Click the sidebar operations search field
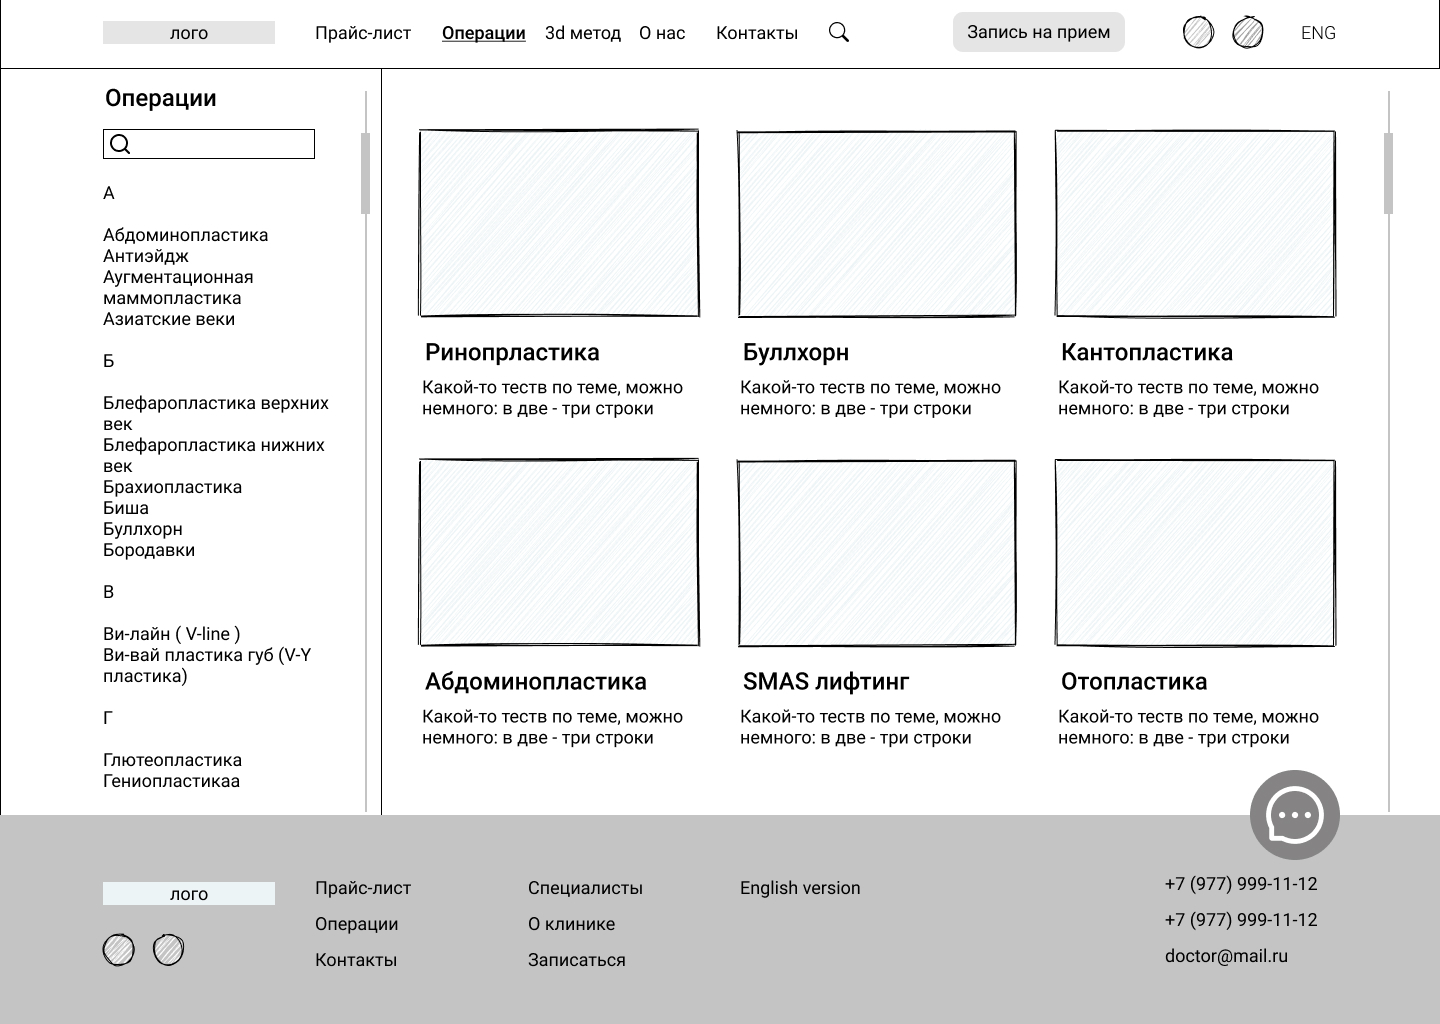Viewport: 1440px width, 1024px height. click(209, 144)
